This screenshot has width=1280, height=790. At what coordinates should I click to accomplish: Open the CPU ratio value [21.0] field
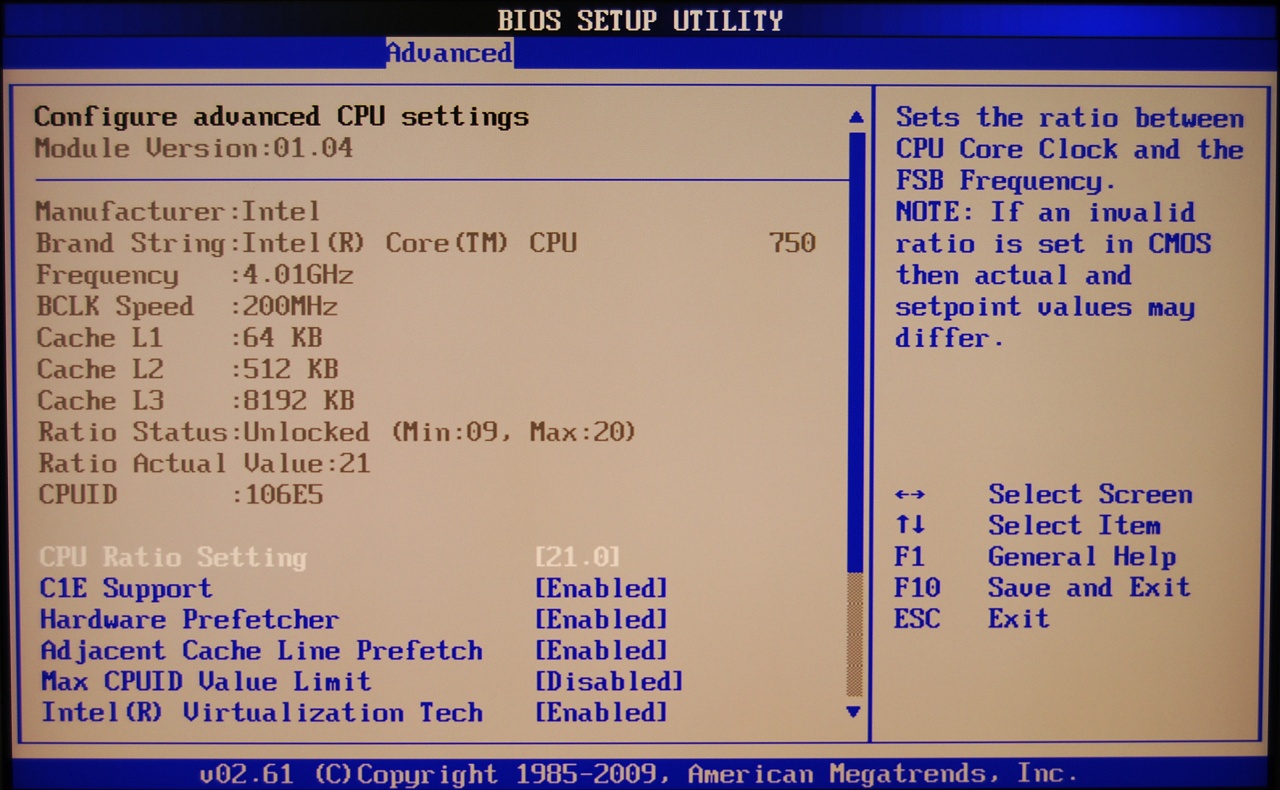point(578,557)
